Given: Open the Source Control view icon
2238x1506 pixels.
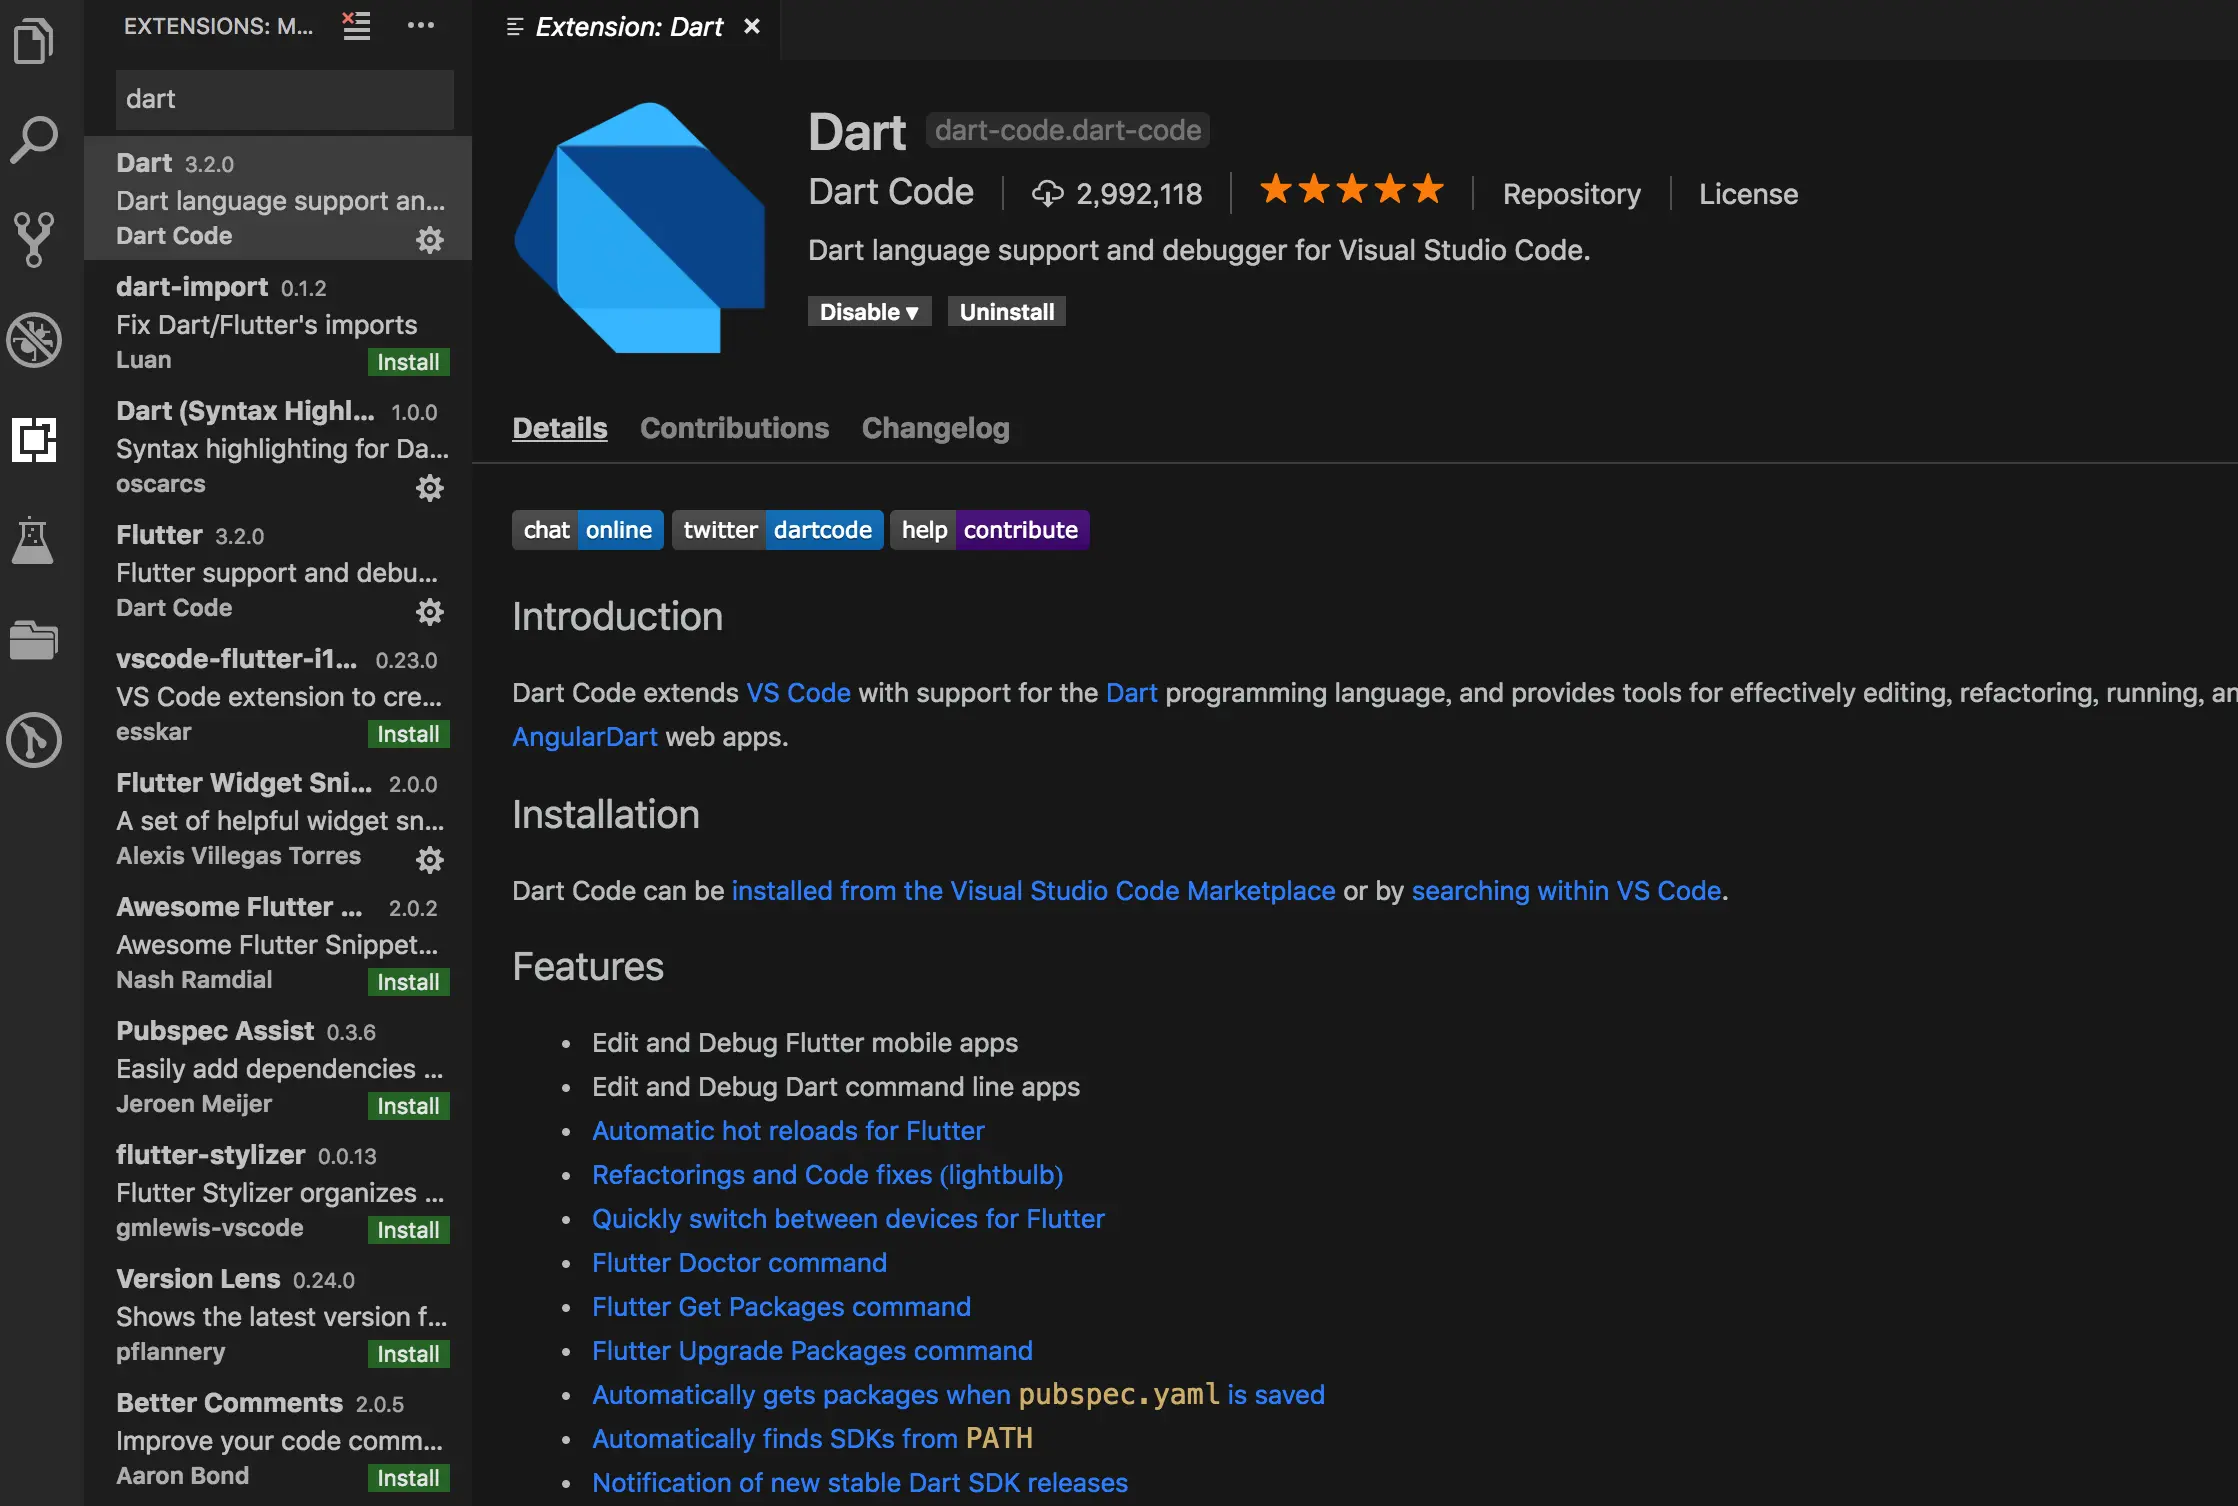Looking at the screenshot, I should tap(34, 240).
